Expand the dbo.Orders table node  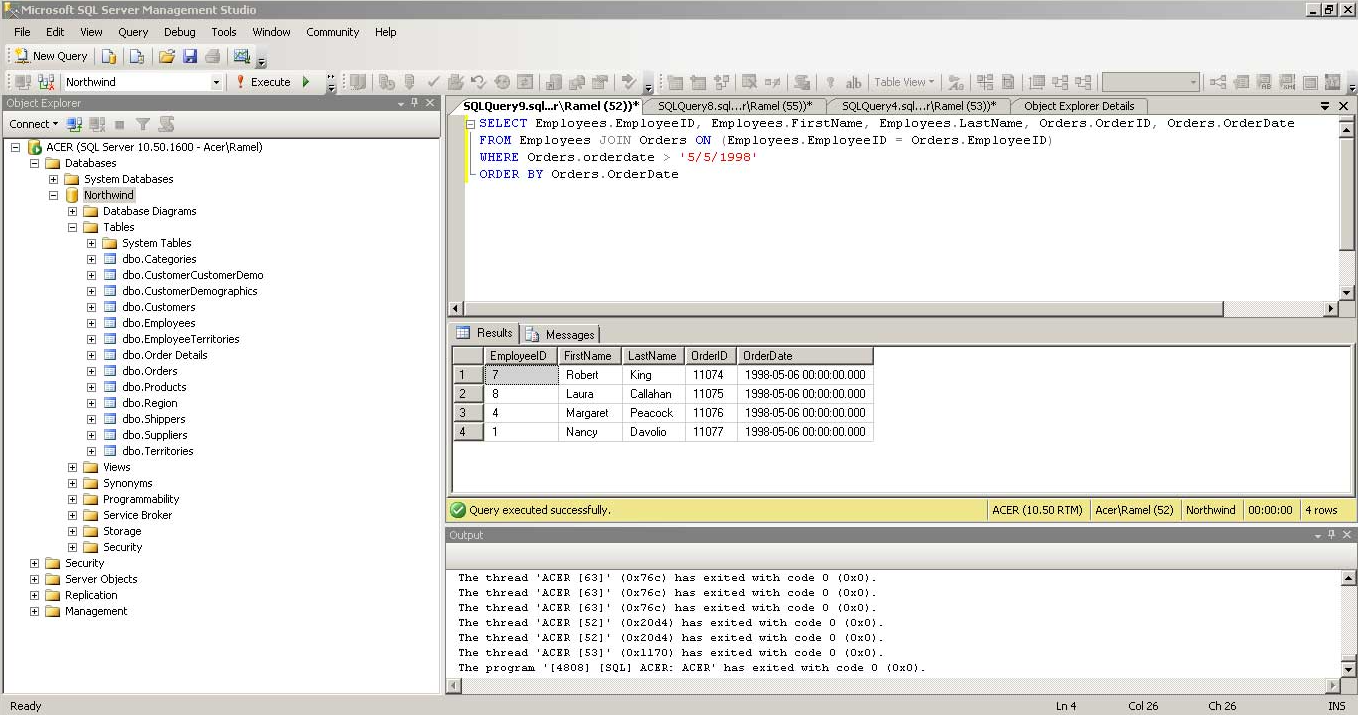92,371
